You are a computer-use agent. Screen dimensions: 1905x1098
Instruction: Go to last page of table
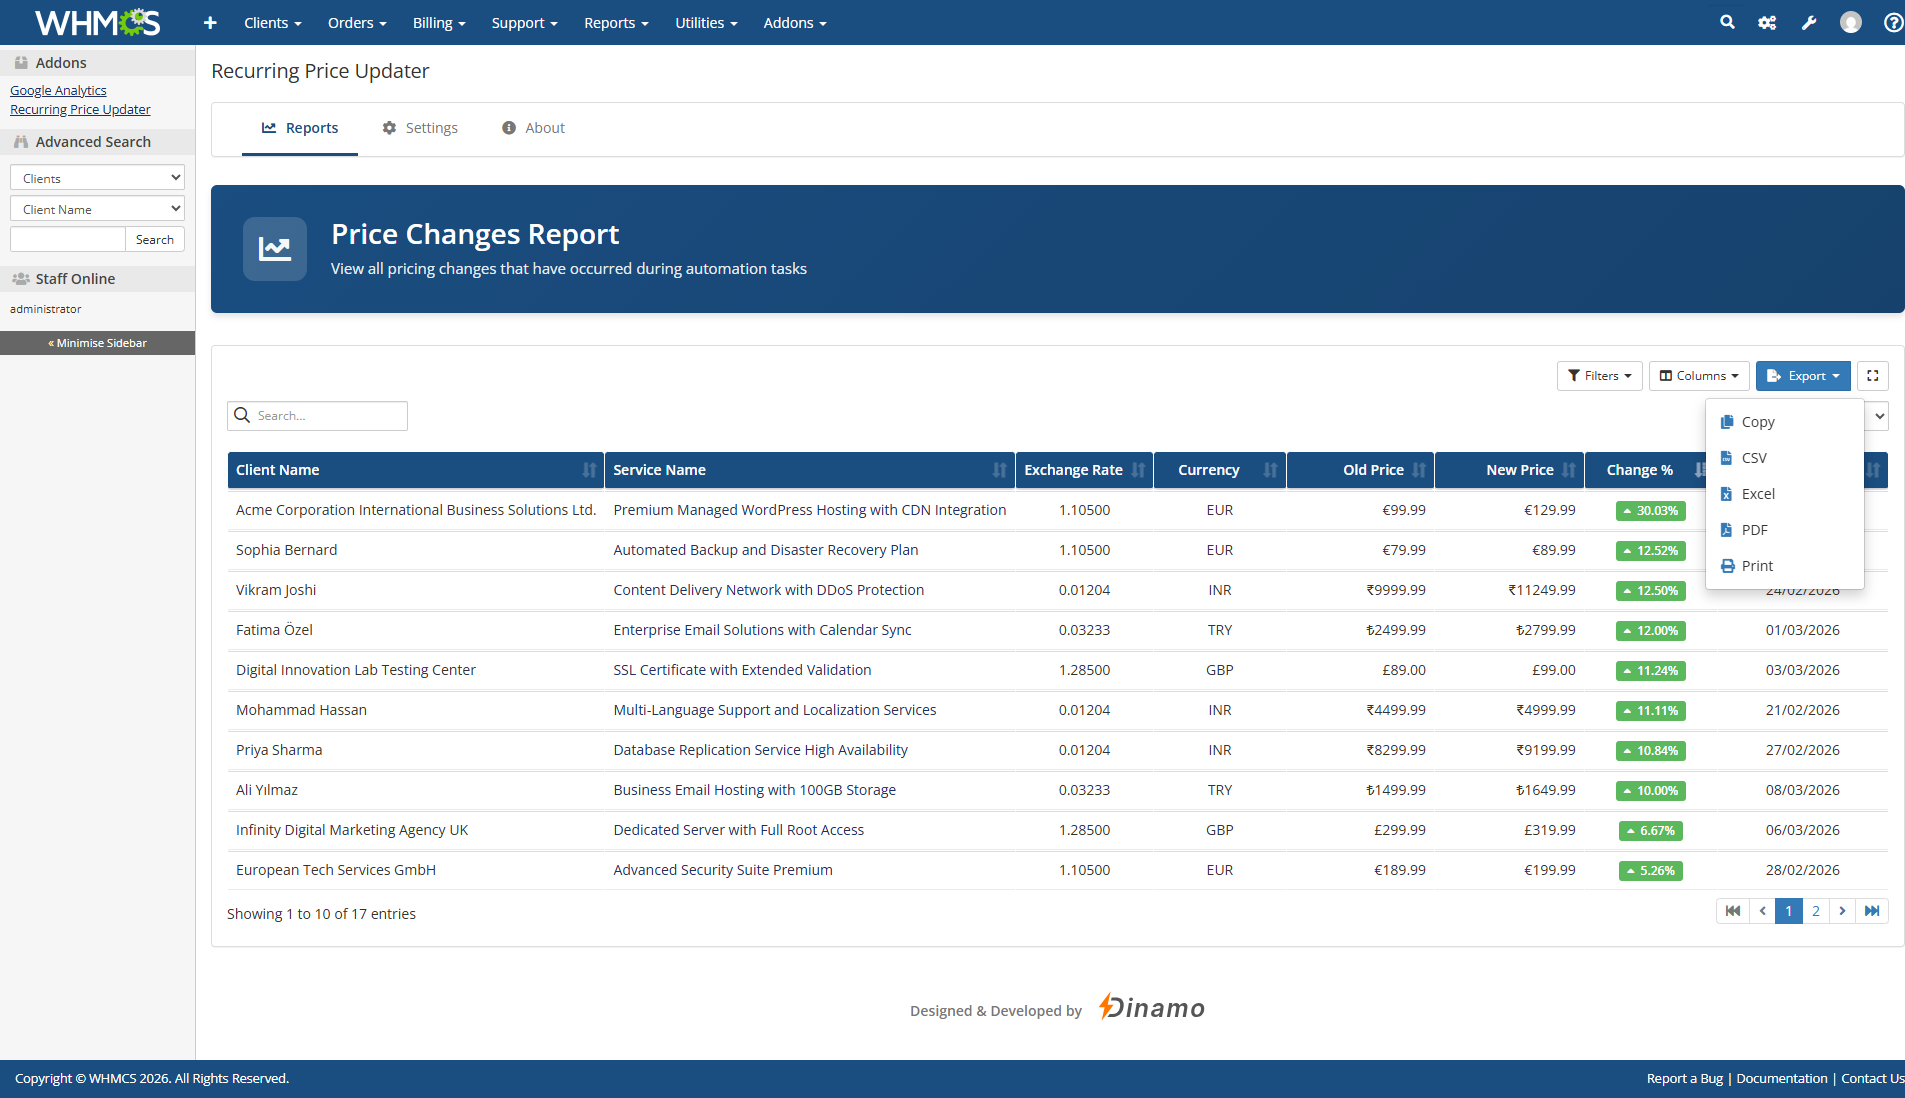point(1872,911)
